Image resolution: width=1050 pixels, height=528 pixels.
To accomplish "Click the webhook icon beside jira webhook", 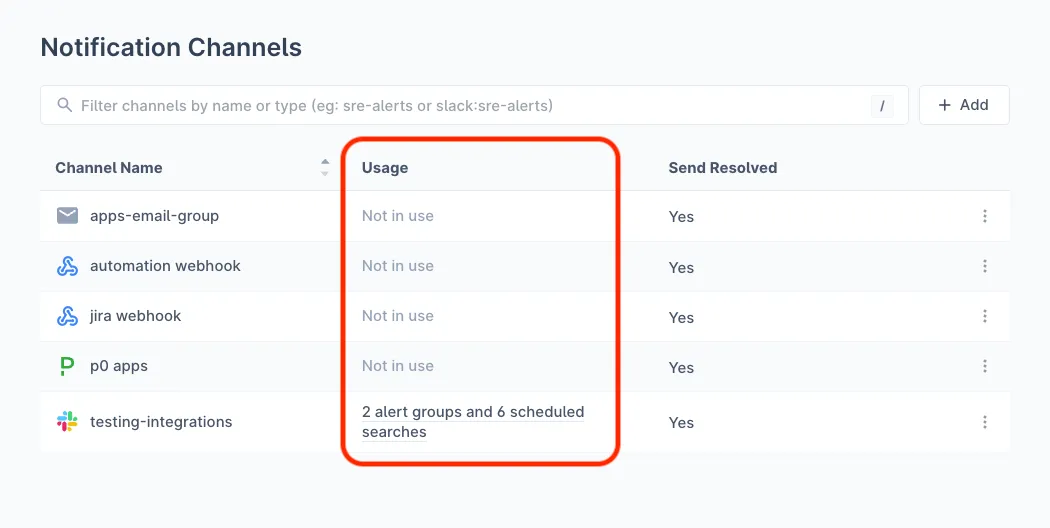I will [67, 316].
